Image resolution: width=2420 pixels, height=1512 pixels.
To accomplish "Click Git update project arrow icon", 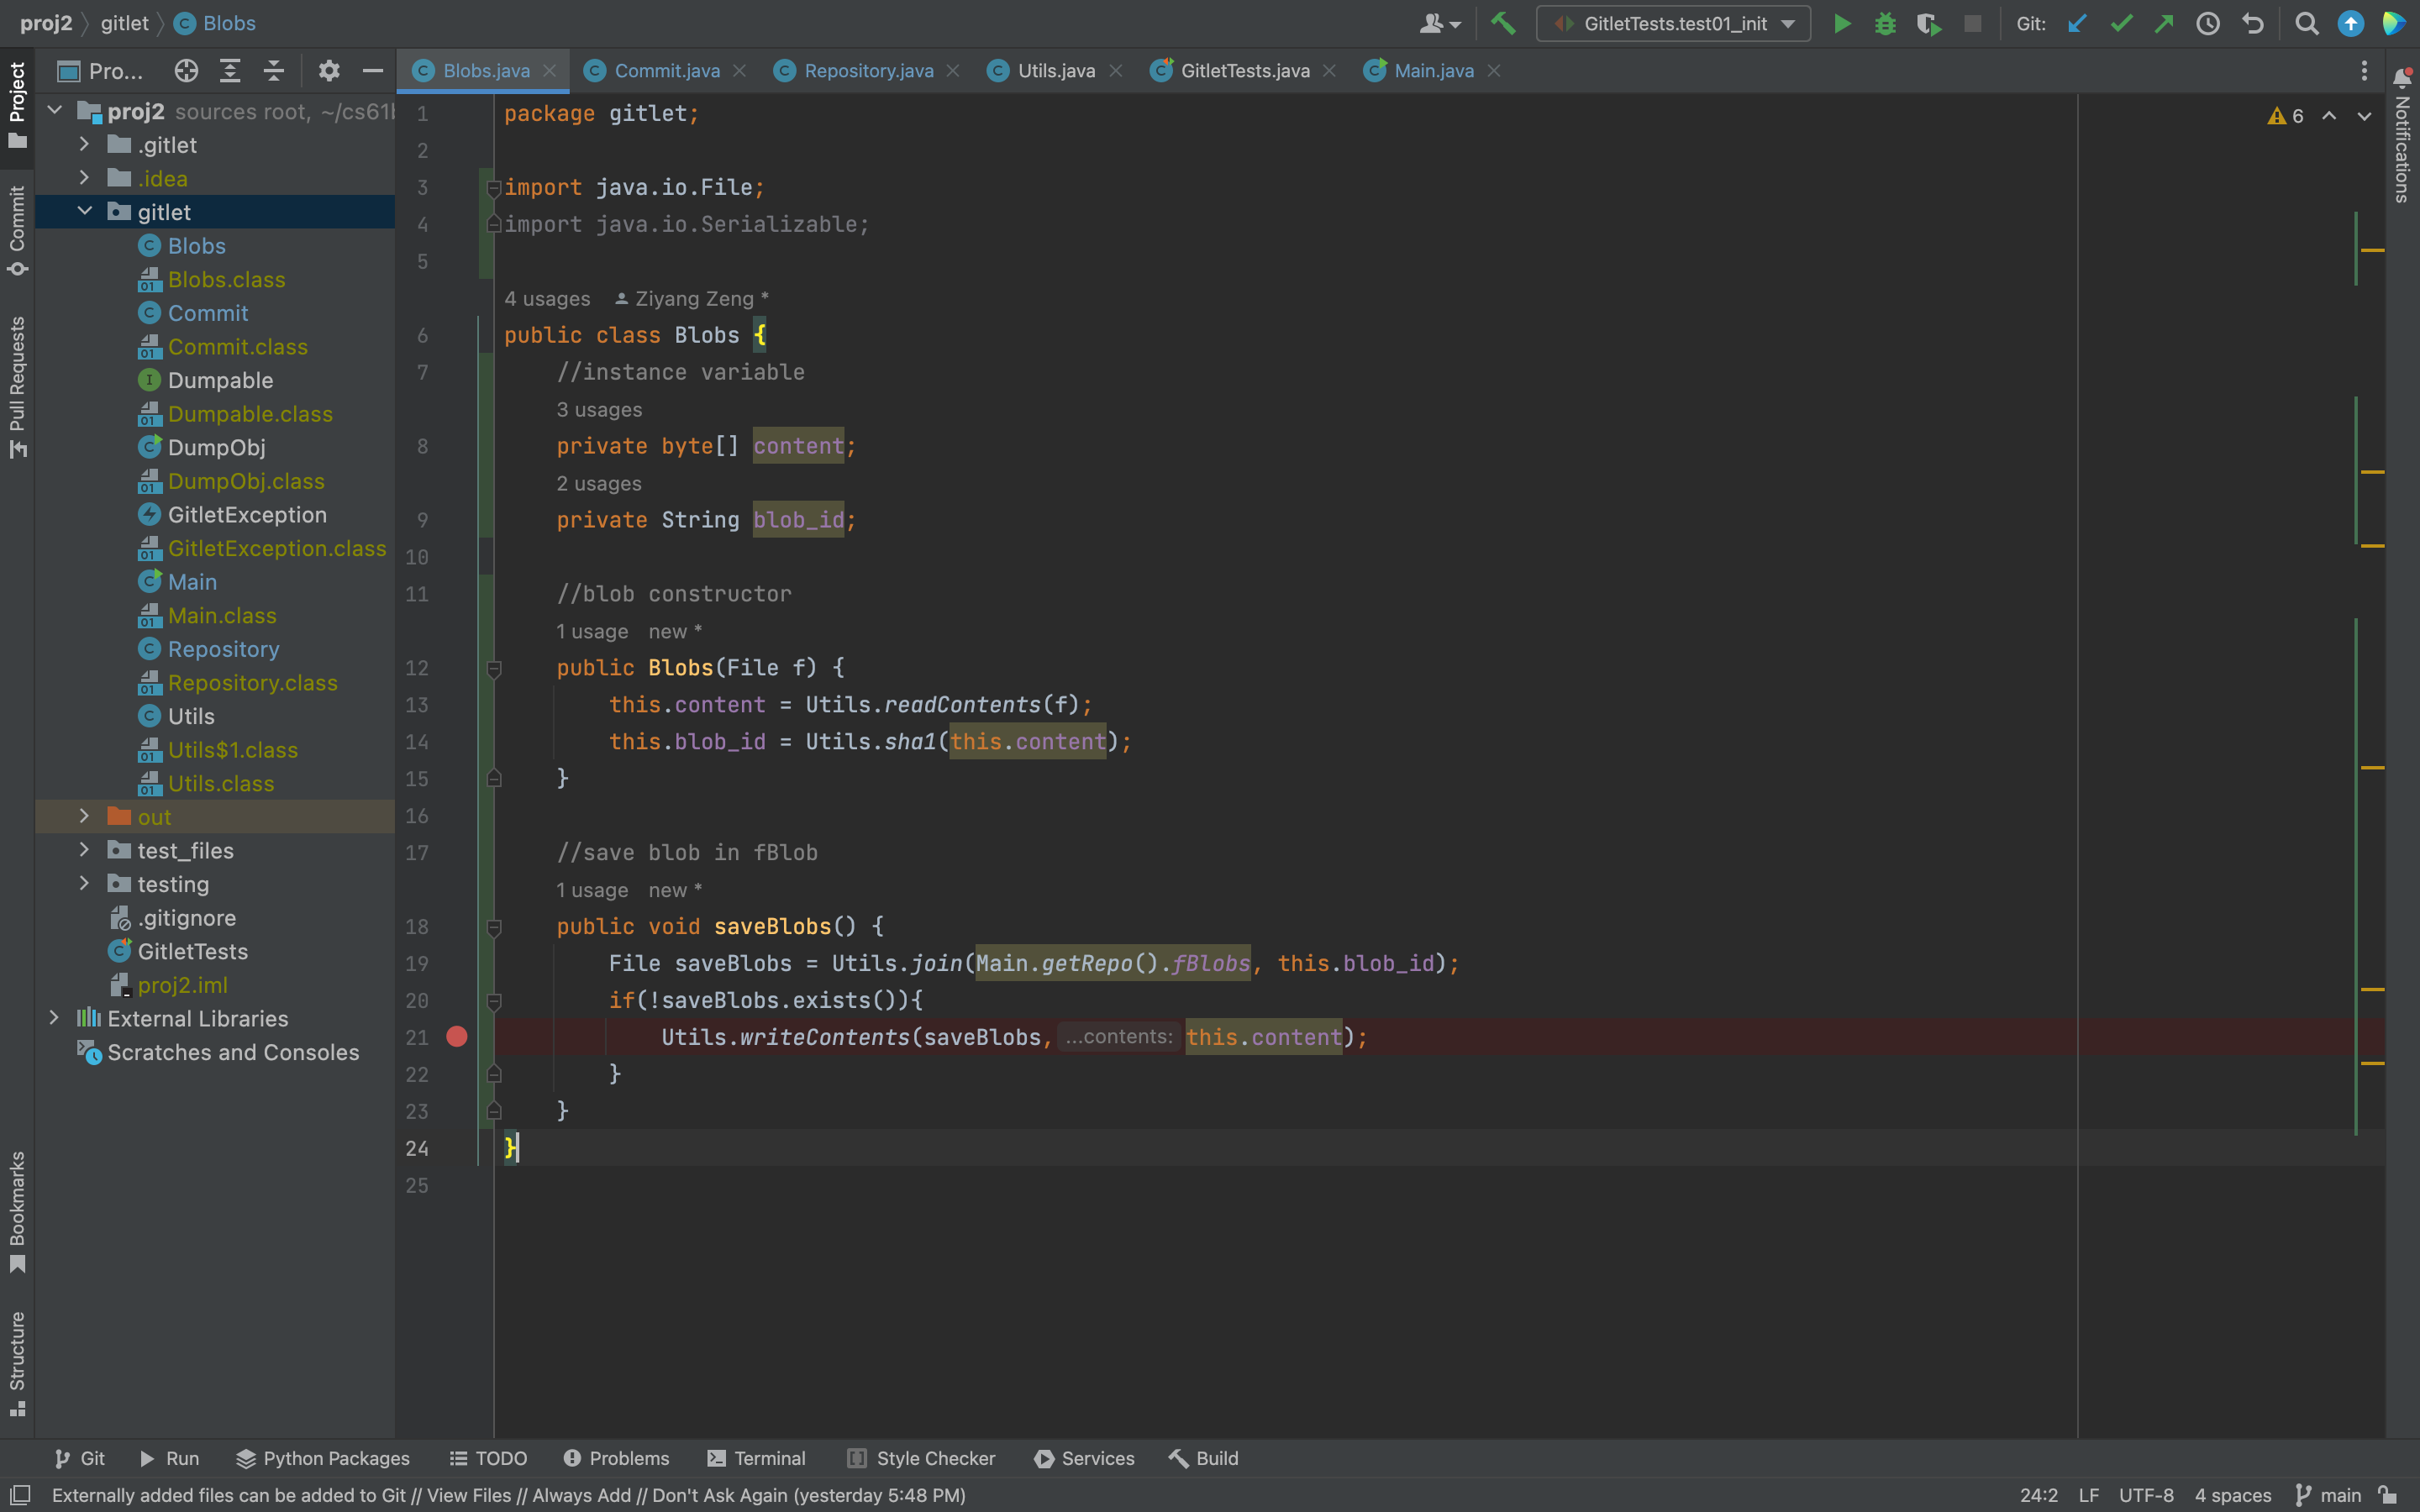I will tap(2077, 24).
